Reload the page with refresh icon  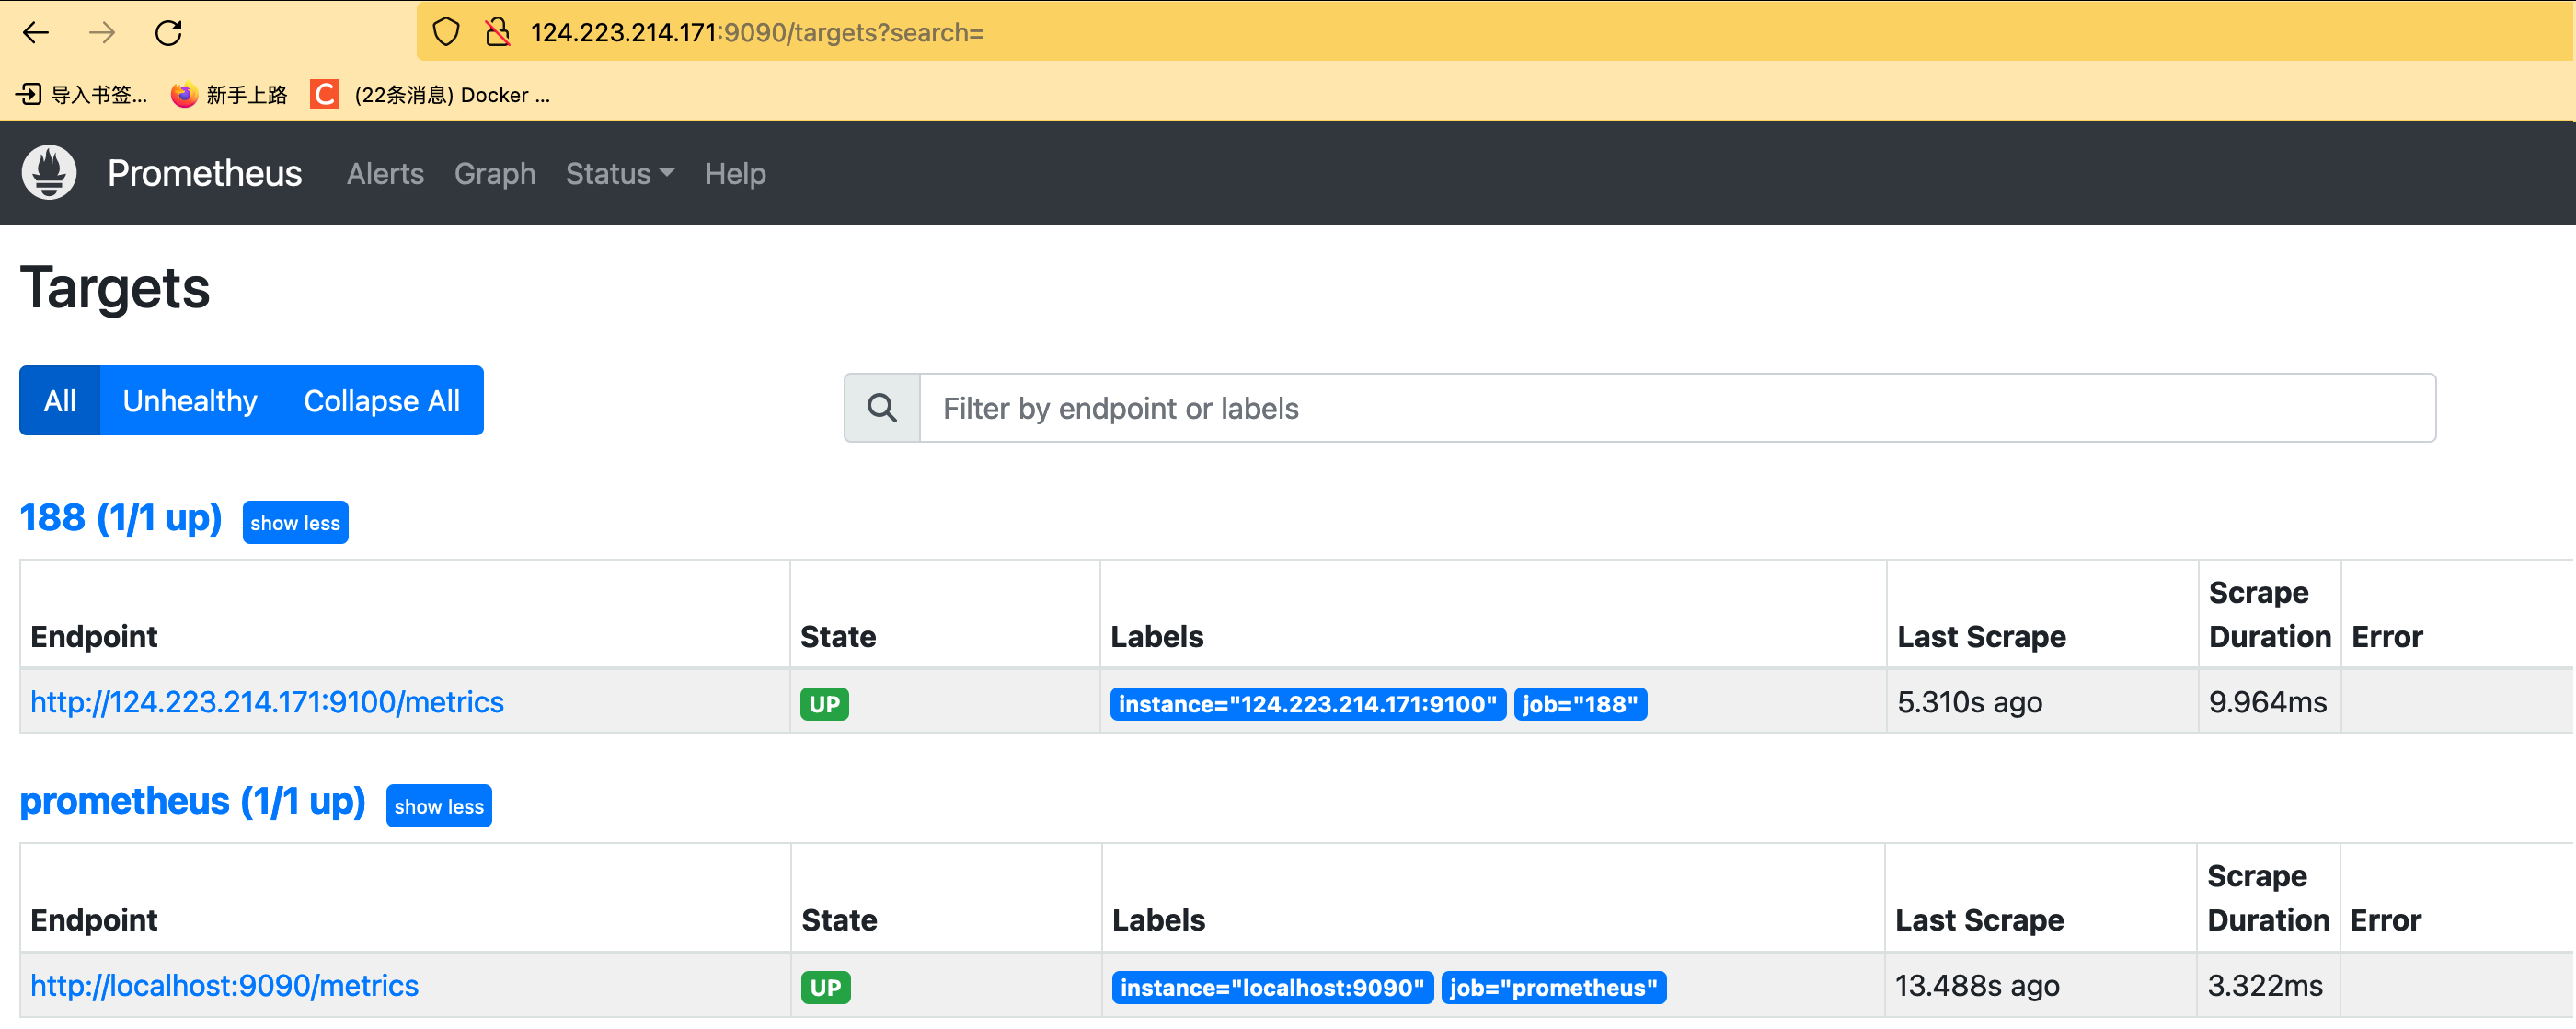point(168,33)
